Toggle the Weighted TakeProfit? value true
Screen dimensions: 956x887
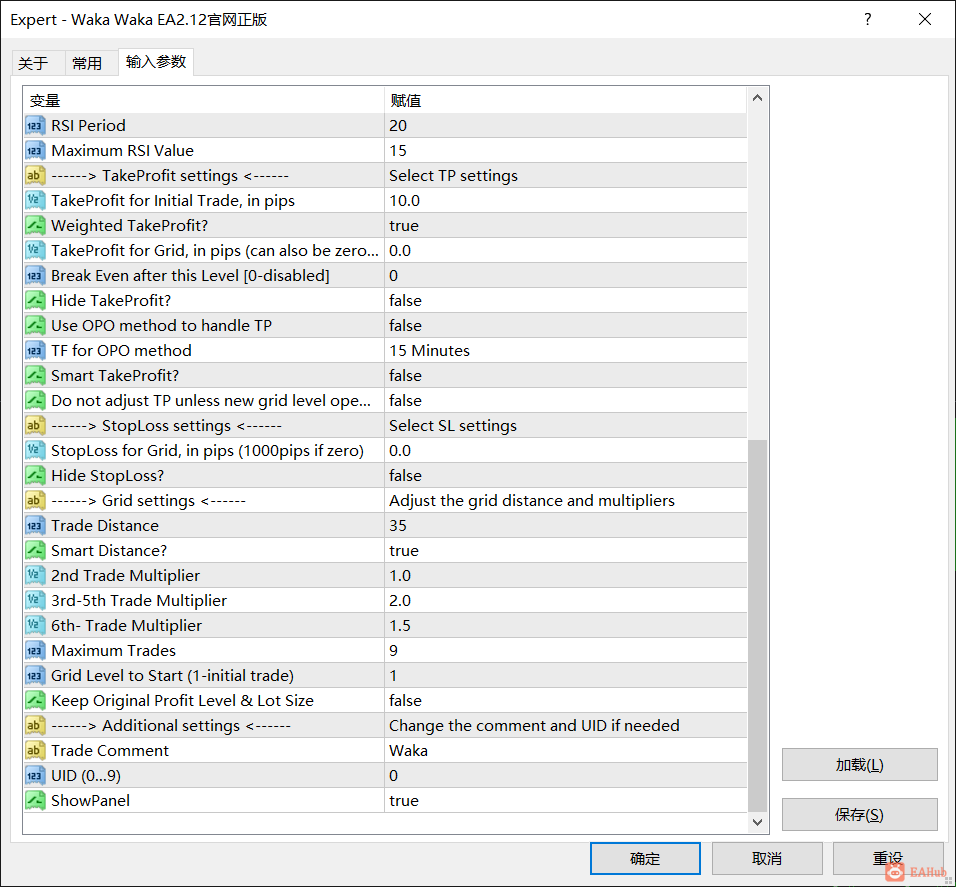pos(566,226)
